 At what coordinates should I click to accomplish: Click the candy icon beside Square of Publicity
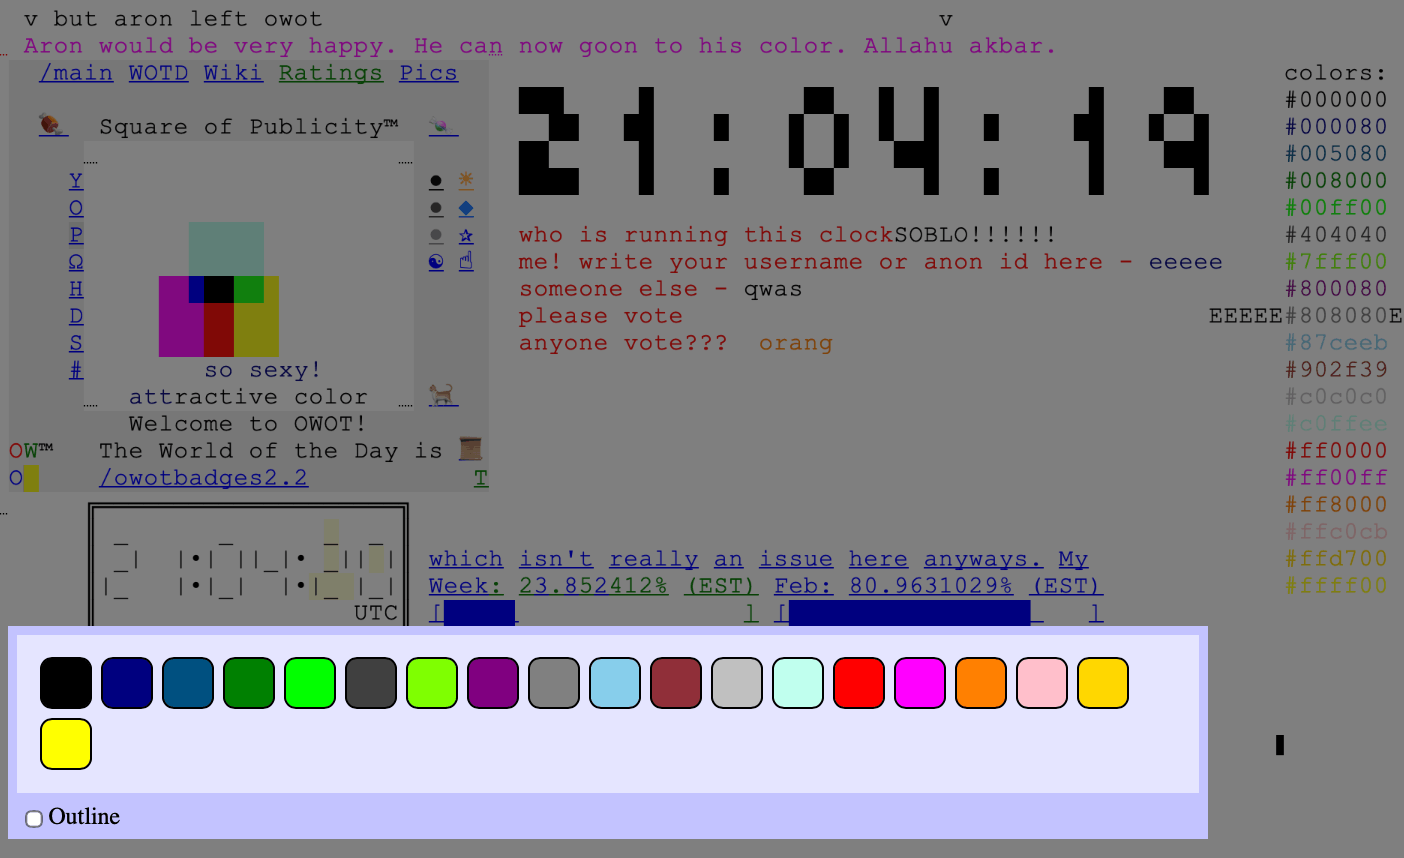442,126
